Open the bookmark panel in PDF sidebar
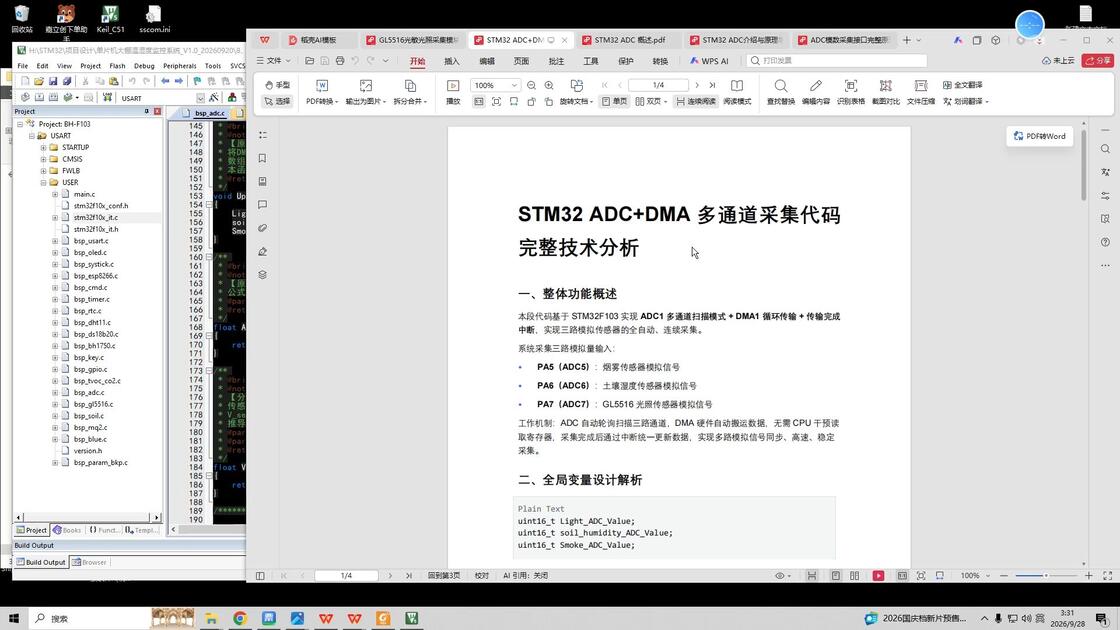This screenshot has width=1120, height=630. 262,159
